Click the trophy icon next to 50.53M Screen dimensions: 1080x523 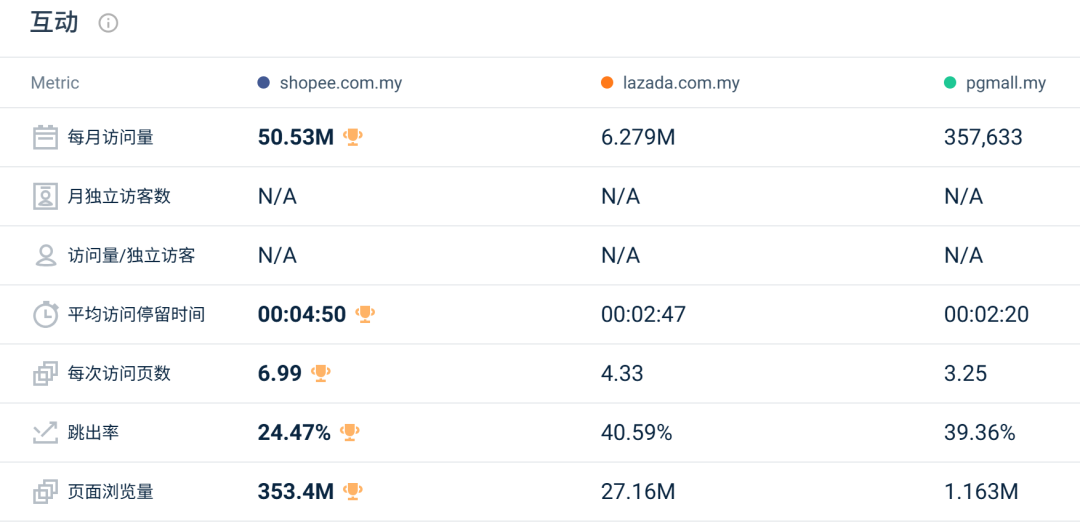[353, 137]
